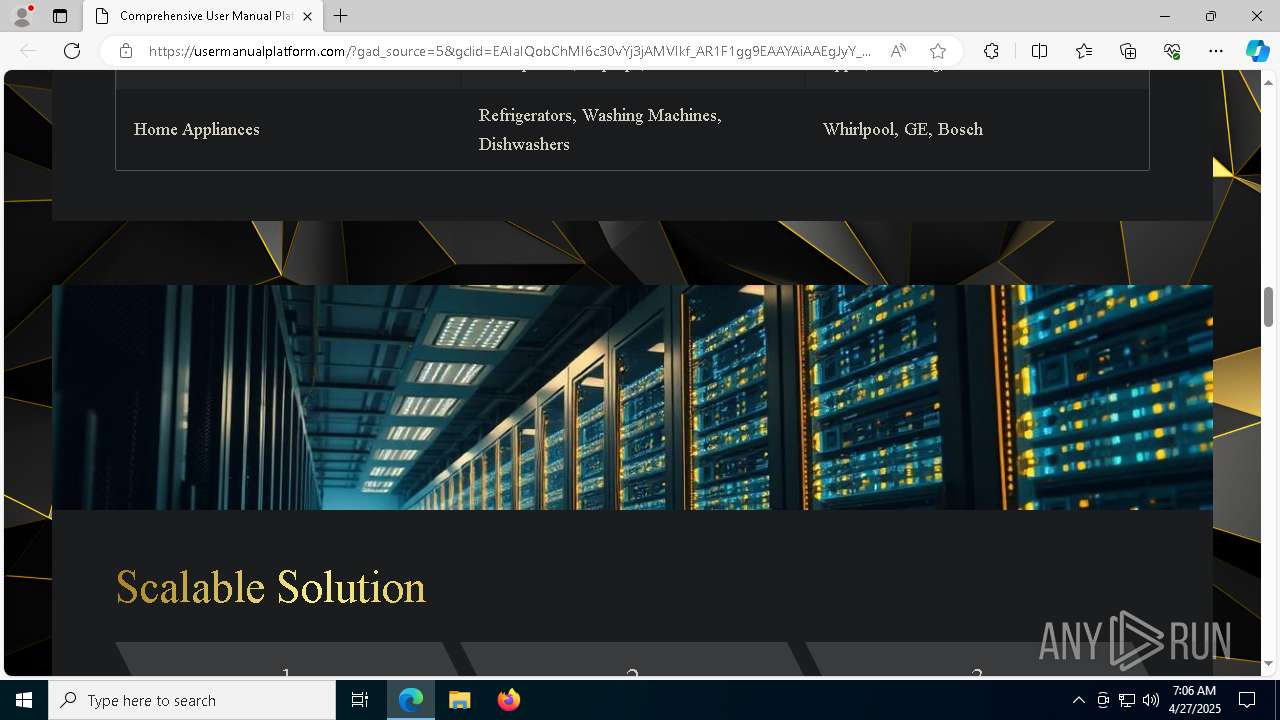The width and height of the screenshot is (1280, 720).
Task: Go back to the previous page
Action: (x=28, y=51)
